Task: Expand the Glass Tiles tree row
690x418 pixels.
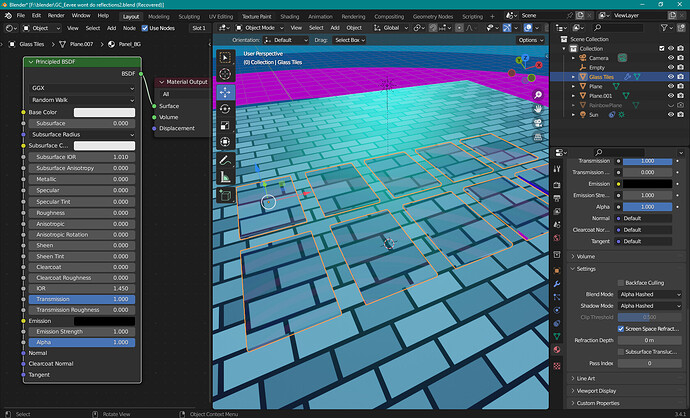Action: [573, 77]
